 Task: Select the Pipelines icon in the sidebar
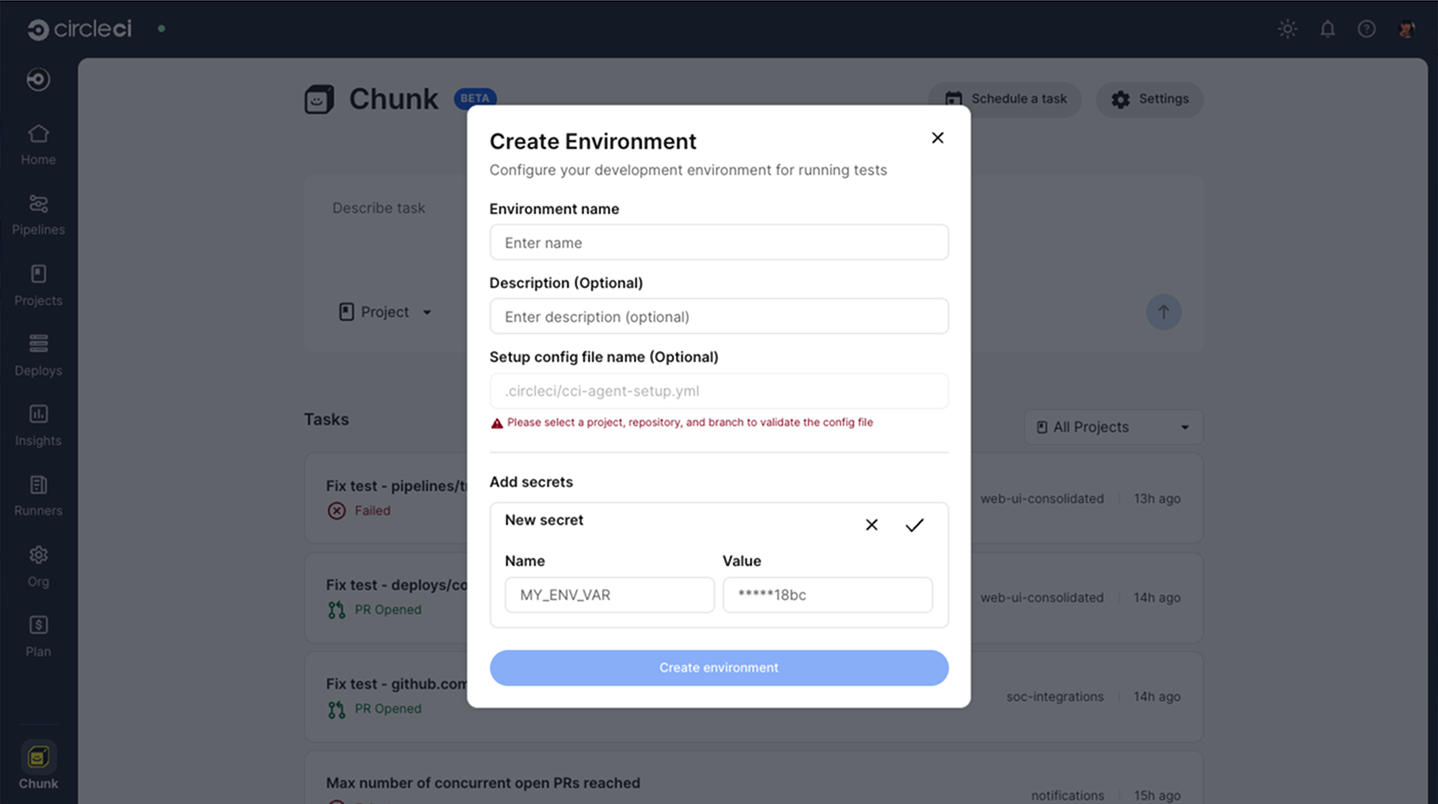pos(37,212)
